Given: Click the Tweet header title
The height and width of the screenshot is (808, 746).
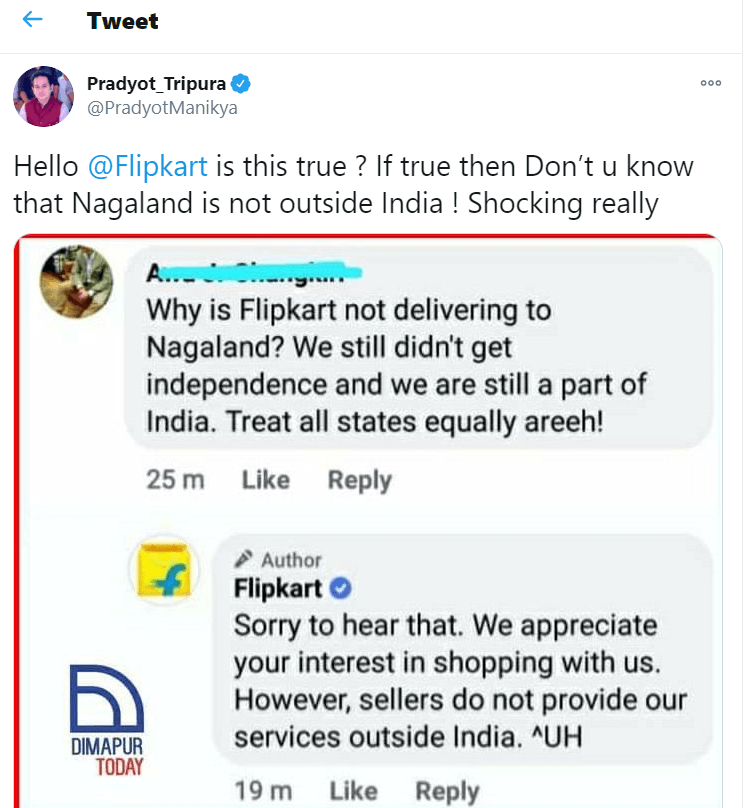Looking at the screenshot, I should [x=122, y=20].
